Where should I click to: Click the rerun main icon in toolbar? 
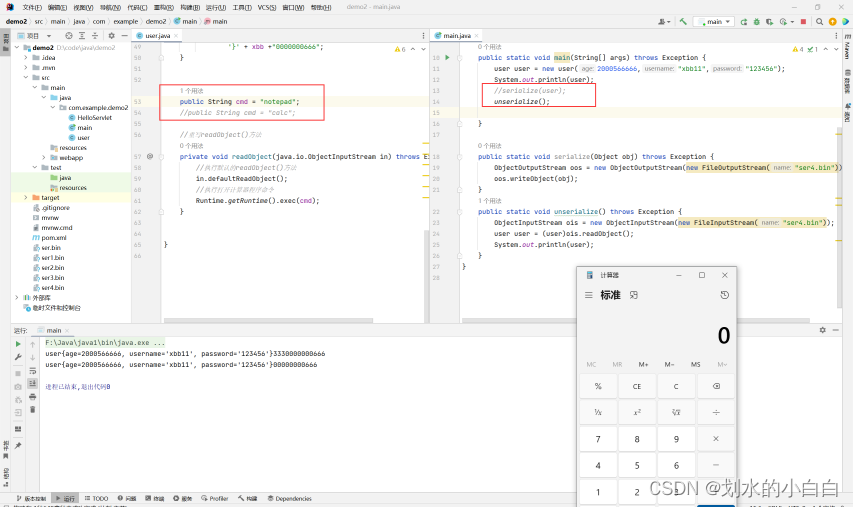click(744, 22)
